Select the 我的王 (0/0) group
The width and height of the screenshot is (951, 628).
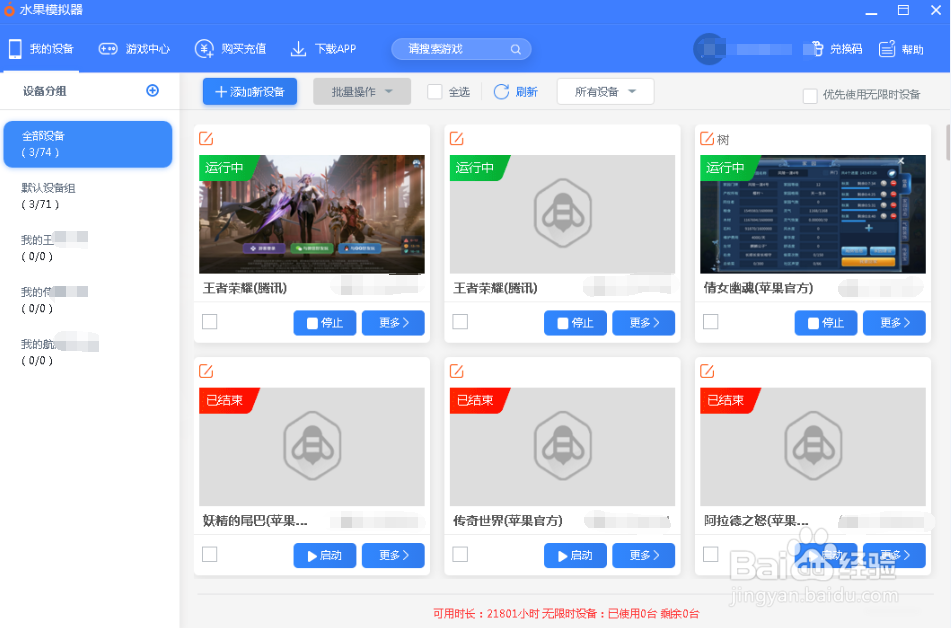tap(88, 248)
